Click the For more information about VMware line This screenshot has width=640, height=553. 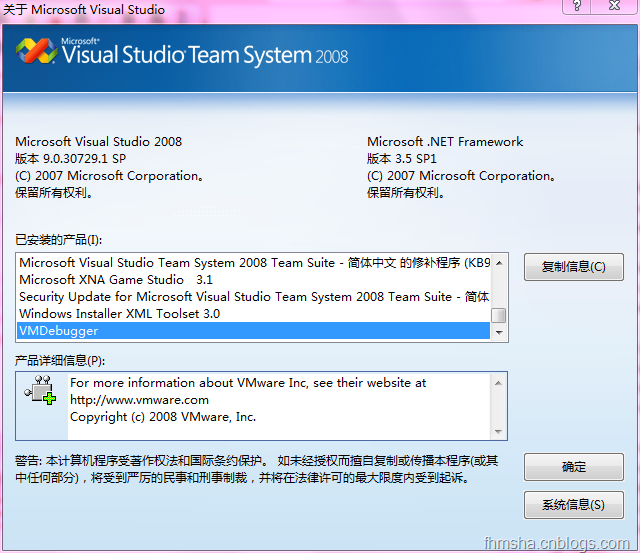248,383
